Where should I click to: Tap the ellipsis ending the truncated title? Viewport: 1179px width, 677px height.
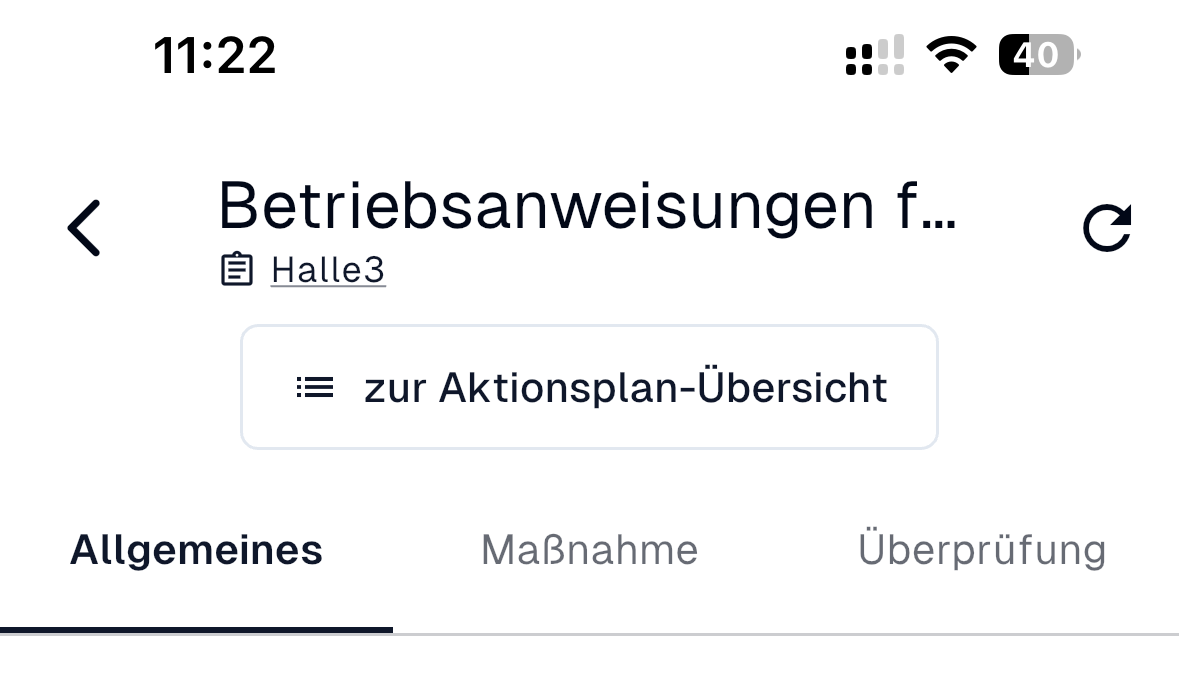(x=938, y=223)
